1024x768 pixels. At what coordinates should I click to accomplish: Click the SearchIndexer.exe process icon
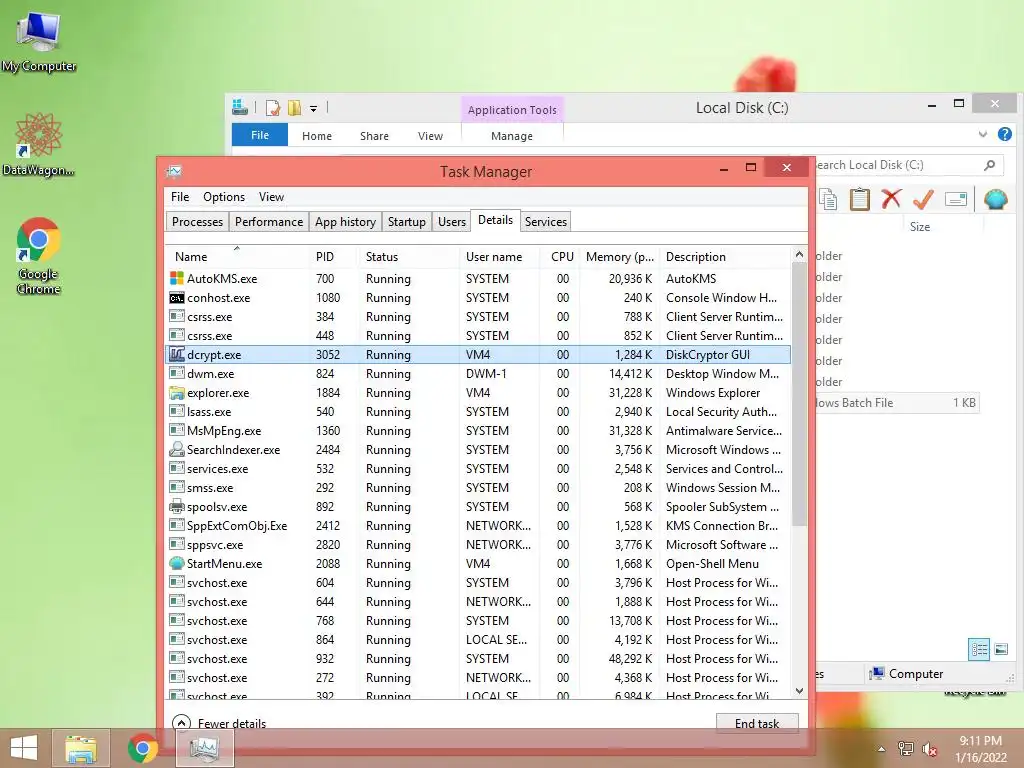(x=176, y=449)
